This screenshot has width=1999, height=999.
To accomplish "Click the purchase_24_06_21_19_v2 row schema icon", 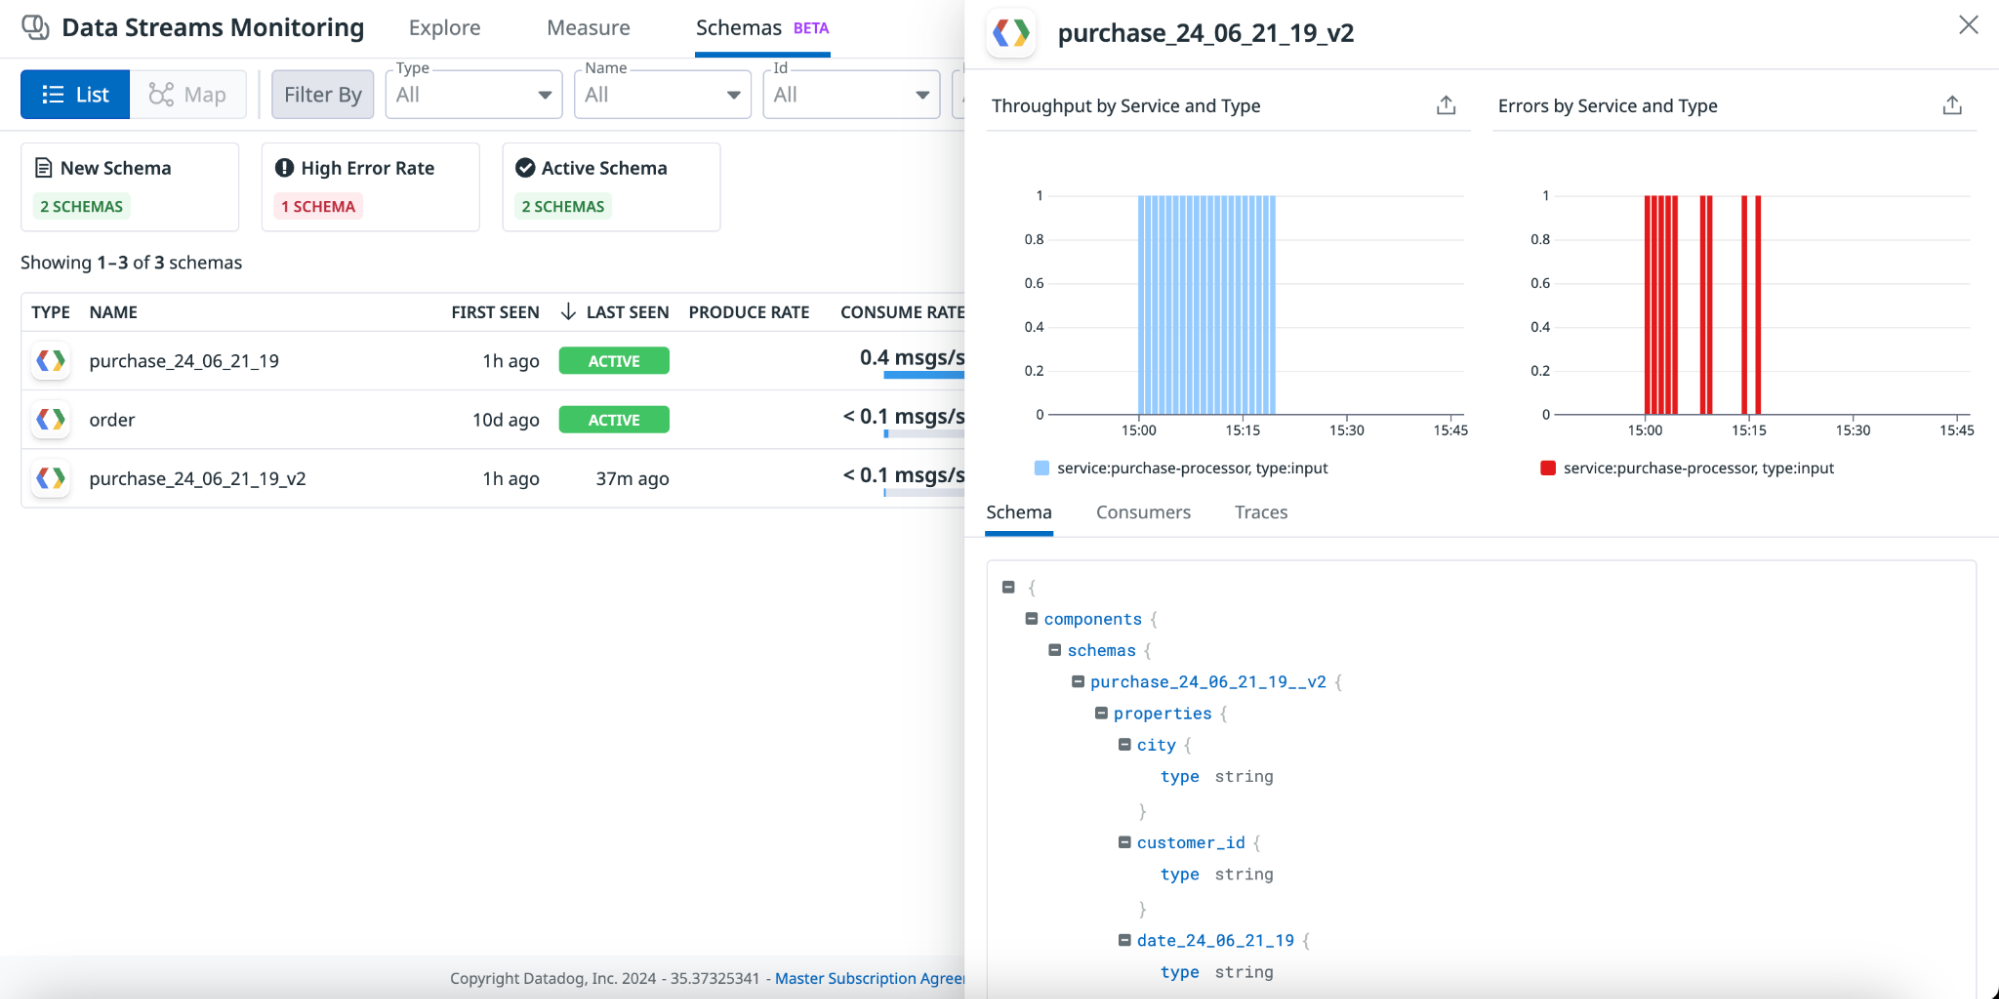I will (x=51, y=479).
